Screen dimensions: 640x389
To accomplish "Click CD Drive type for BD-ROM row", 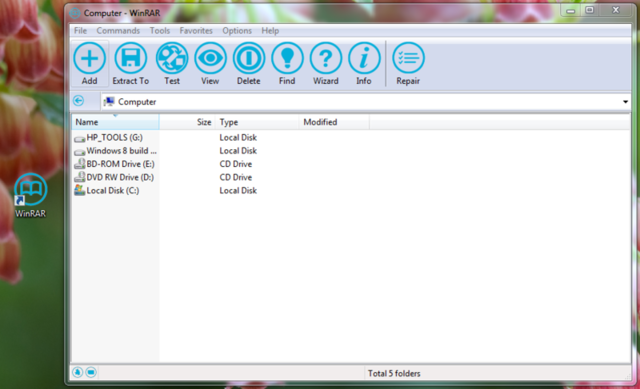I will [x=236, y=164].
